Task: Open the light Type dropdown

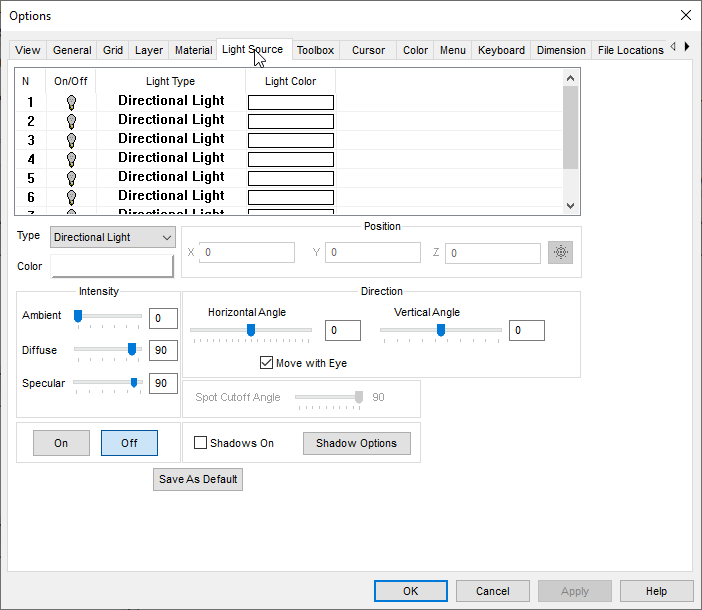Action: (112, 238)
